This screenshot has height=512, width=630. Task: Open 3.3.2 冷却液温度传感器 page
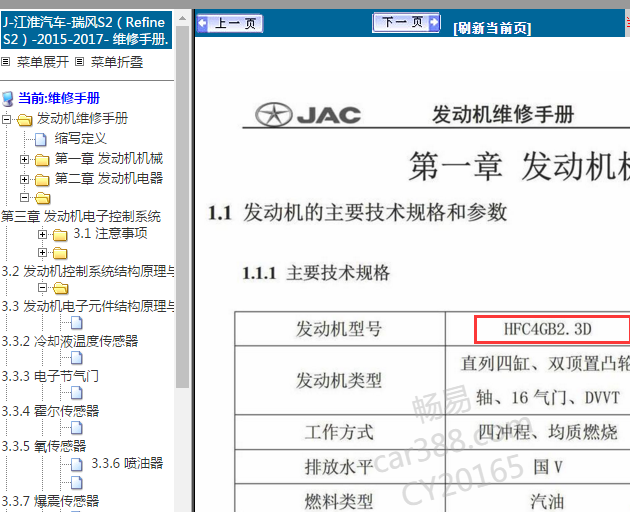[70, 341]
